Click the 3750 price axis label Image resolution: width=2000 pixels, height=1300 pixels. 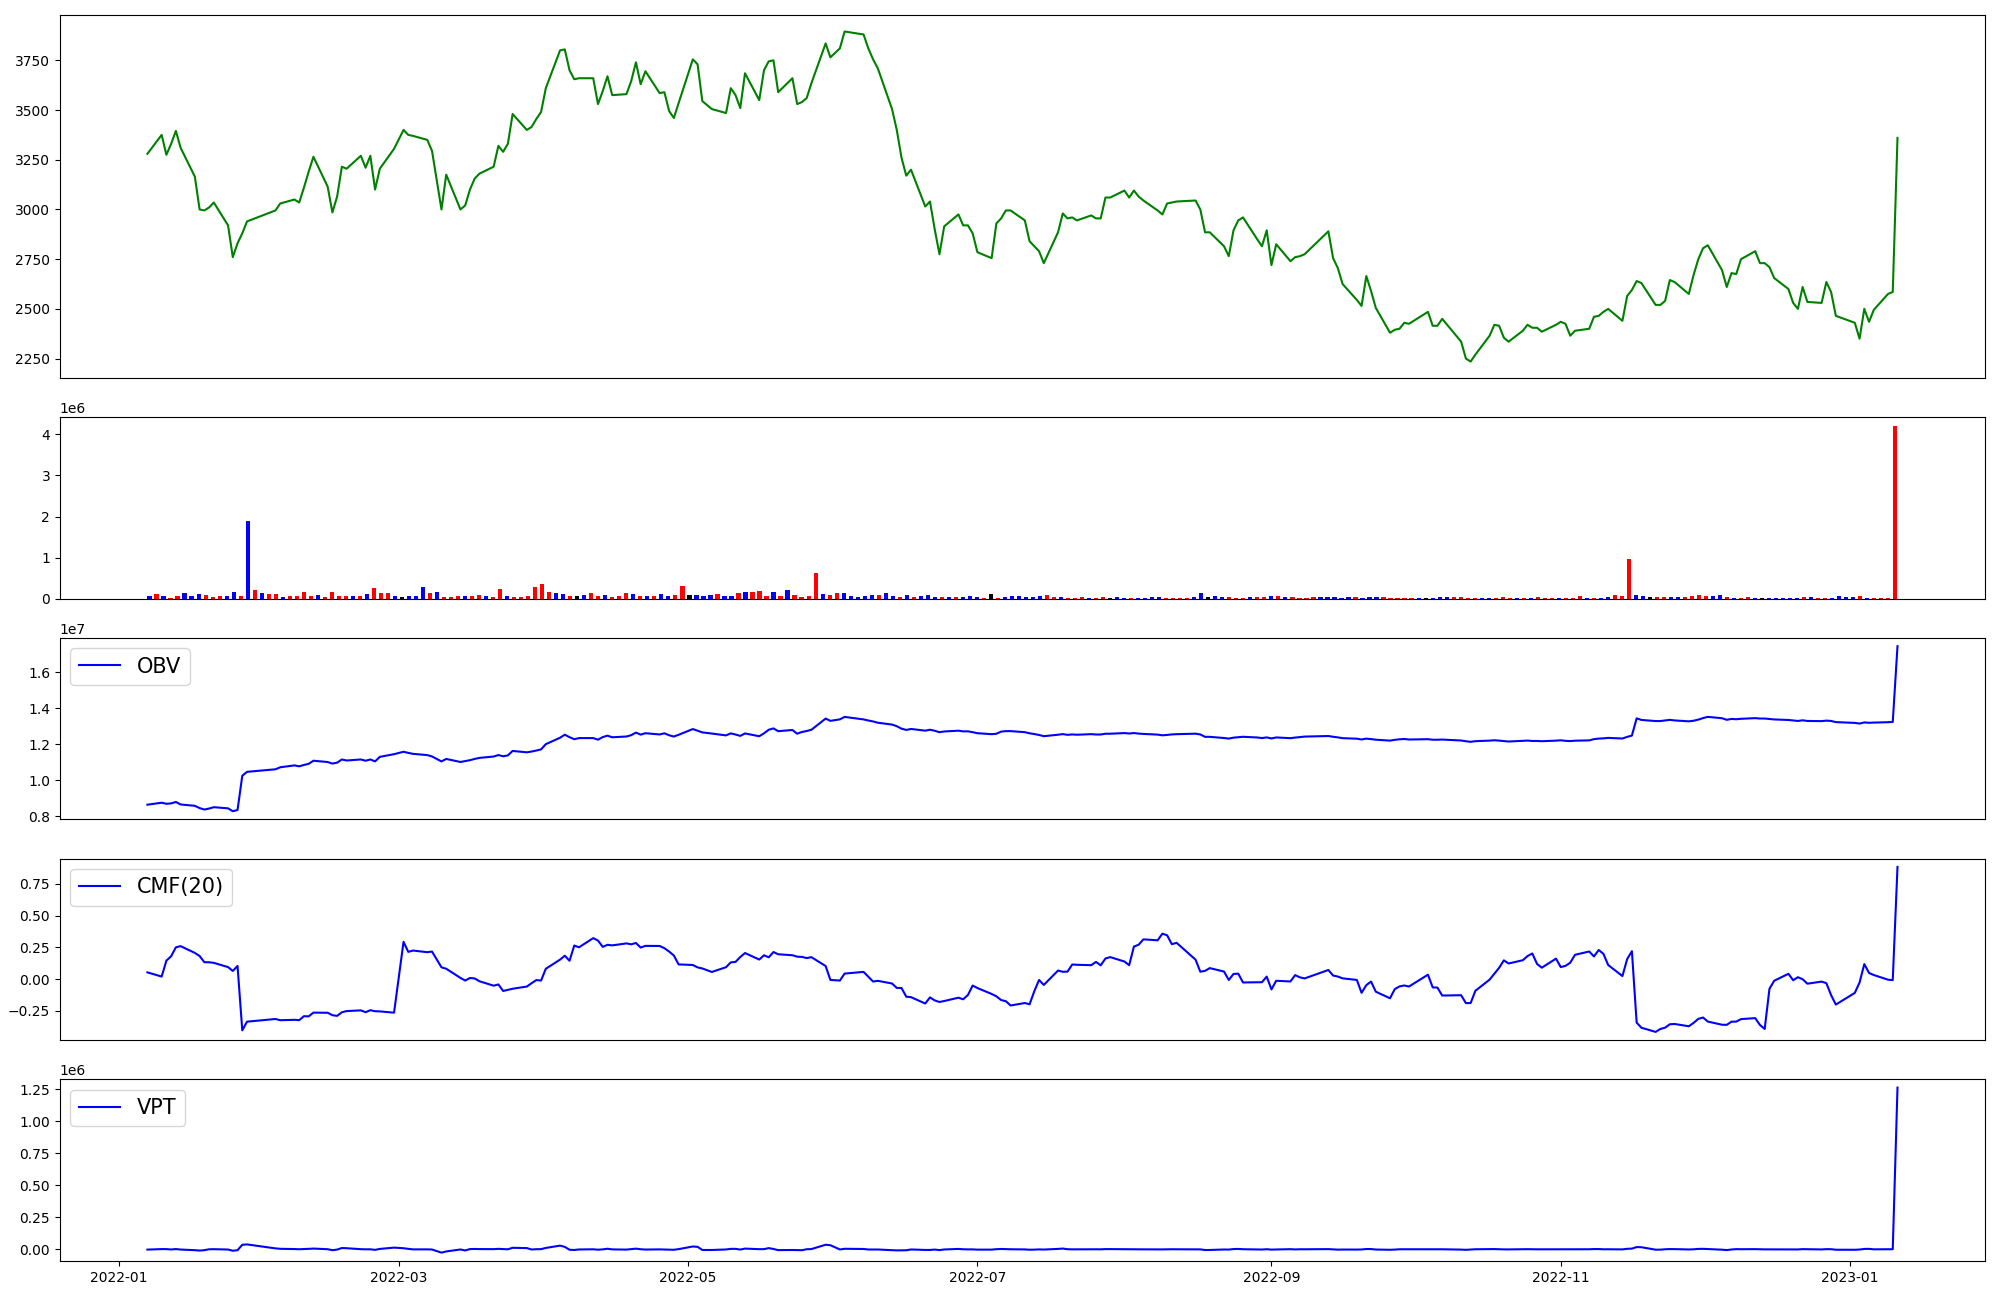coord(31,61)
